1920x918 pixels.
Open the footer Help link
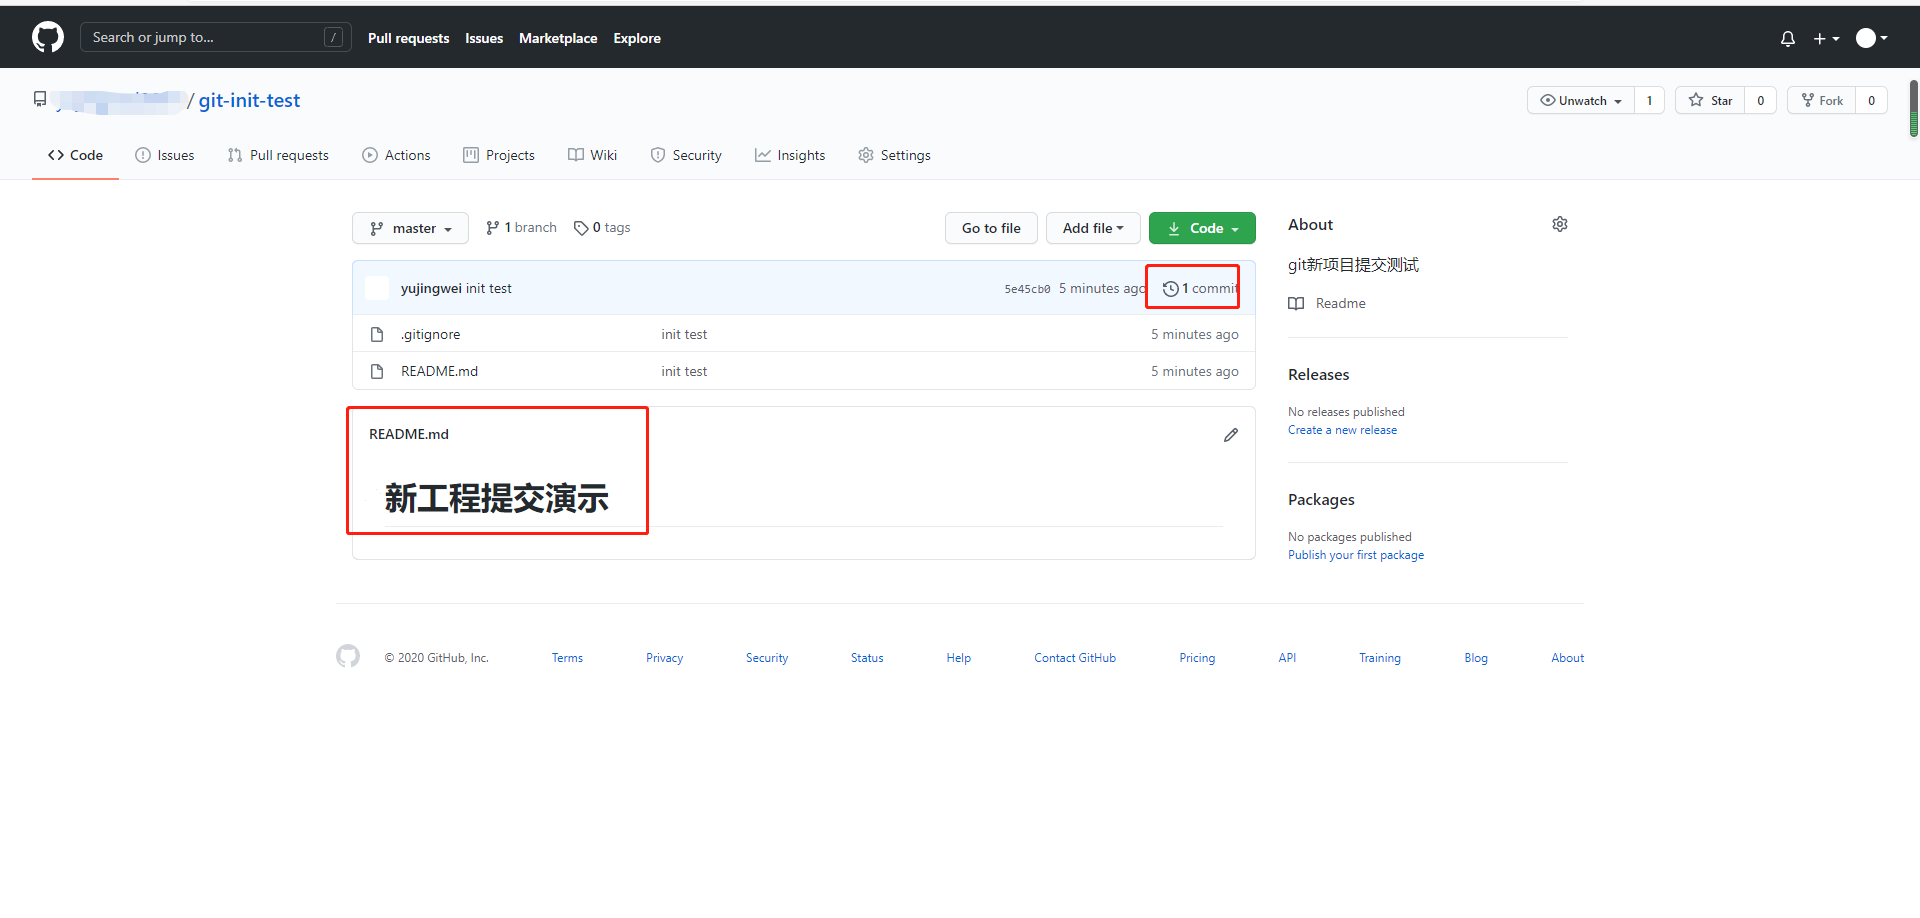959,658
